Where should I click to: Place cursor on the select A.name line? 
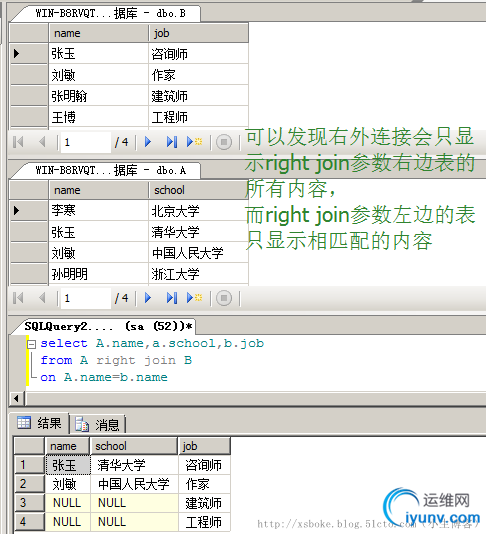point(152,343)
